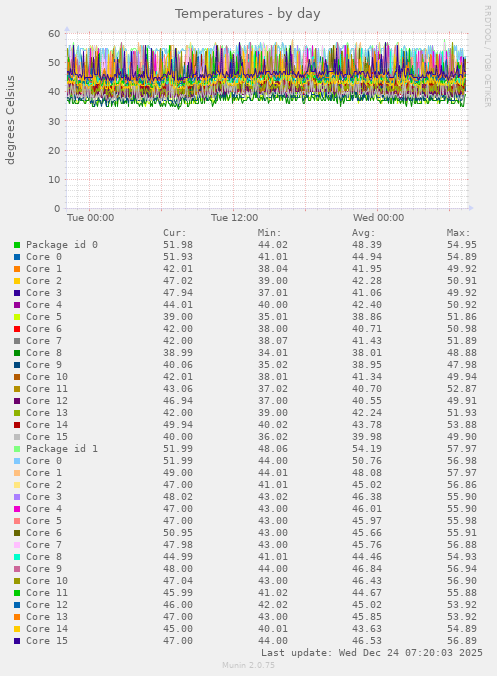Image resolution: width=497 pixels, height=676 pixels.
Task: Click the Core 3 label averaging 46.38
Action: click(44, 497)
